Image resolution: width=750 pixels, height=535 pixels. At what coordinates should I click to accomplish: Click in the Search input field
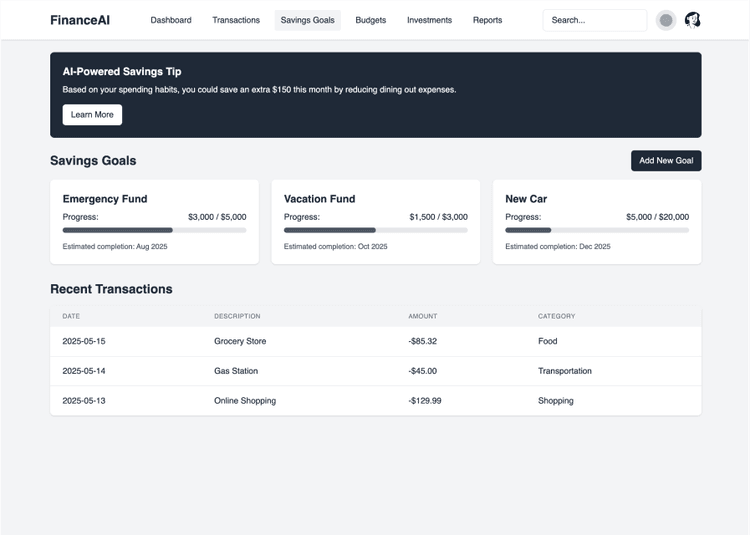coord(594,20)
